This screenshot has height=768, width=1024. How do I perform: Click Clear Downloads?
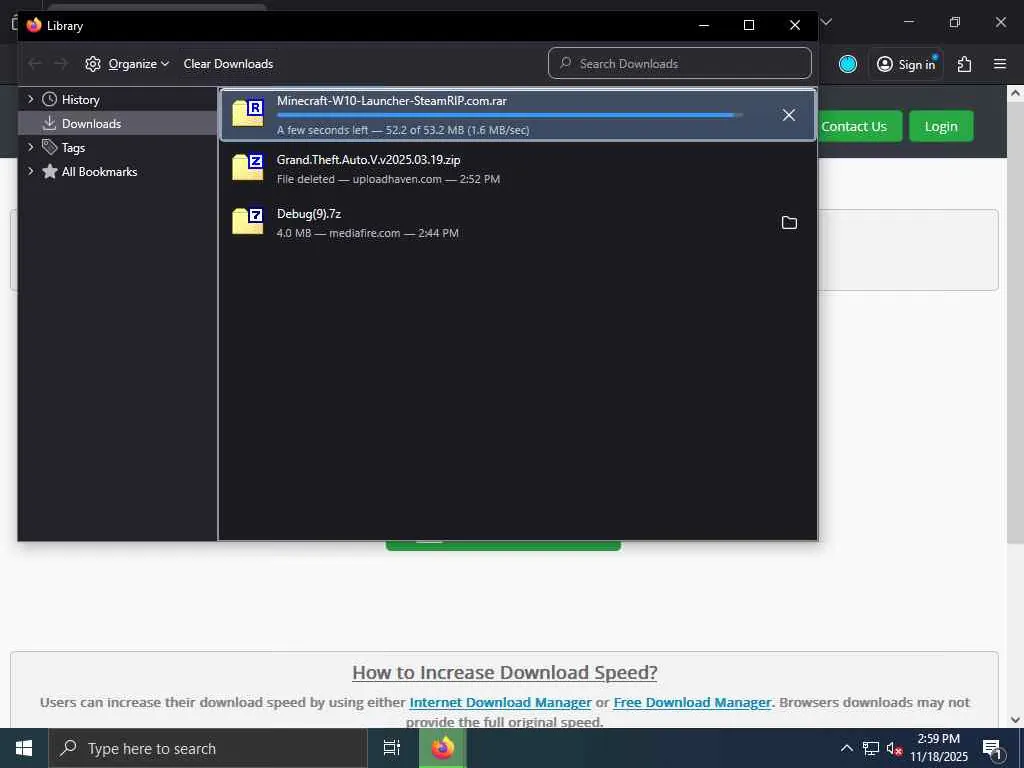(x=228, y=63)
